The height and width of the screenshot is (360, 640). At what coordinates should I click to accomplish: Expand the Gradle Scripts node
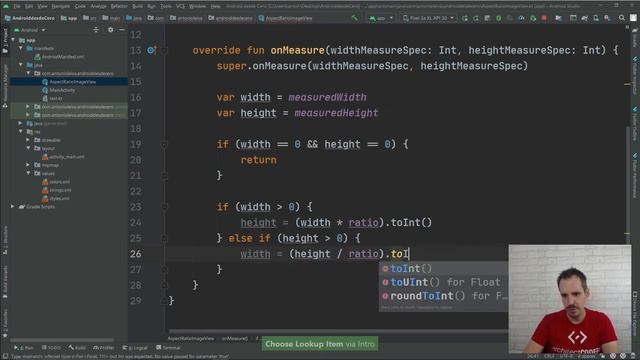(x=13, y=207)
